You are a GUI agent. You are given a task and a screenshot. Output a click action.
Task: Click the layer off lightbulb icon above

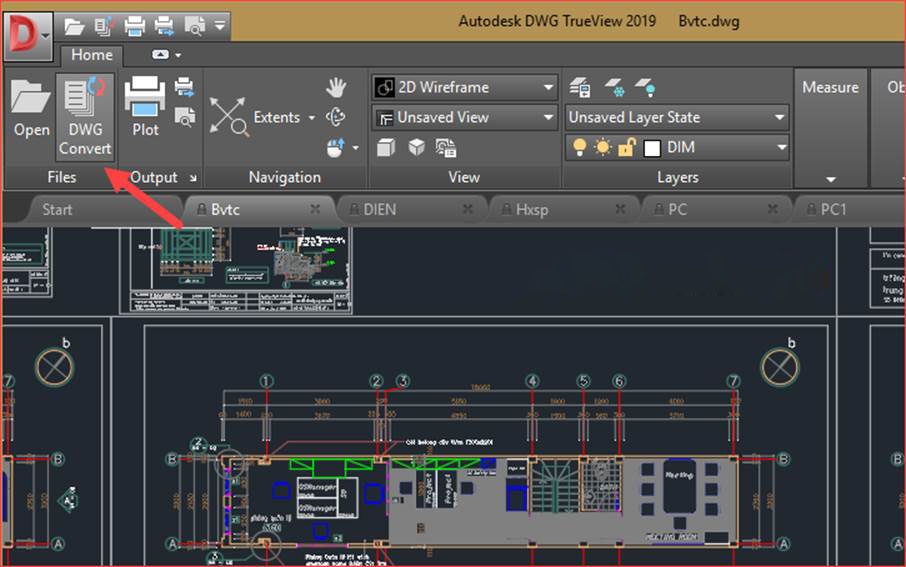645,88
